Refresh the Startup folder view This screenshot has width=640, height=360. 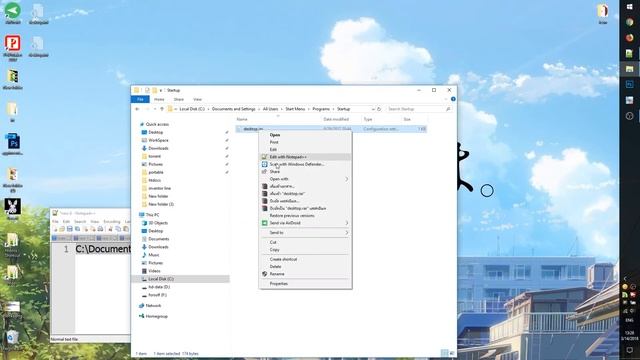pos(379,109)
